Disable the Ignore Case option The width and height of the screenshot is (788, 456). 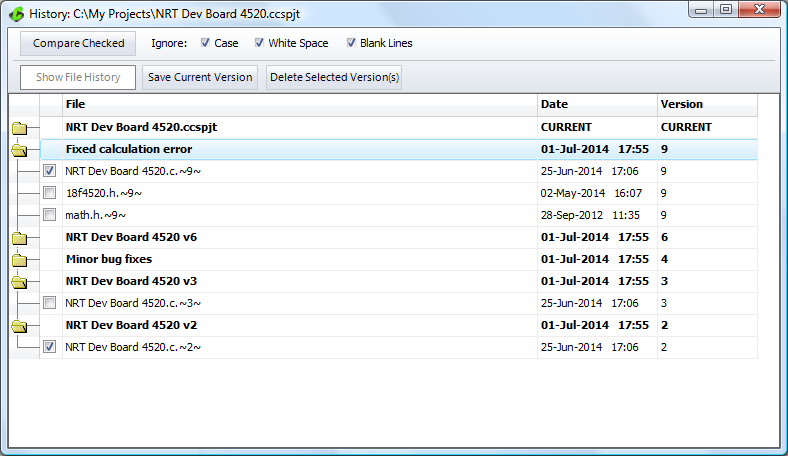(205, 43)
